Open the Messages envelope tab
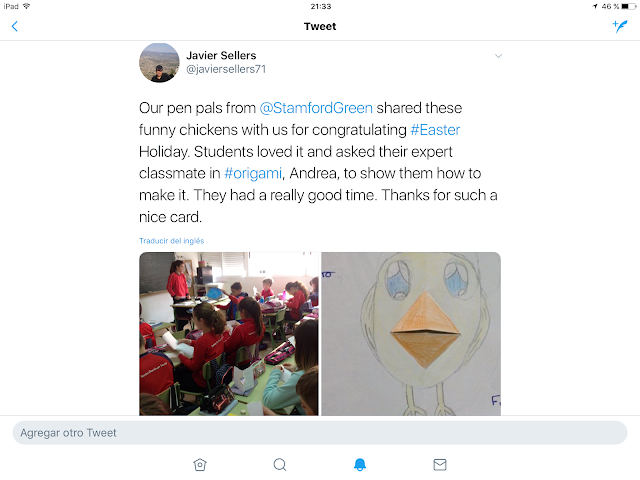This screenshot has height=480, width=640. [440, 464]
